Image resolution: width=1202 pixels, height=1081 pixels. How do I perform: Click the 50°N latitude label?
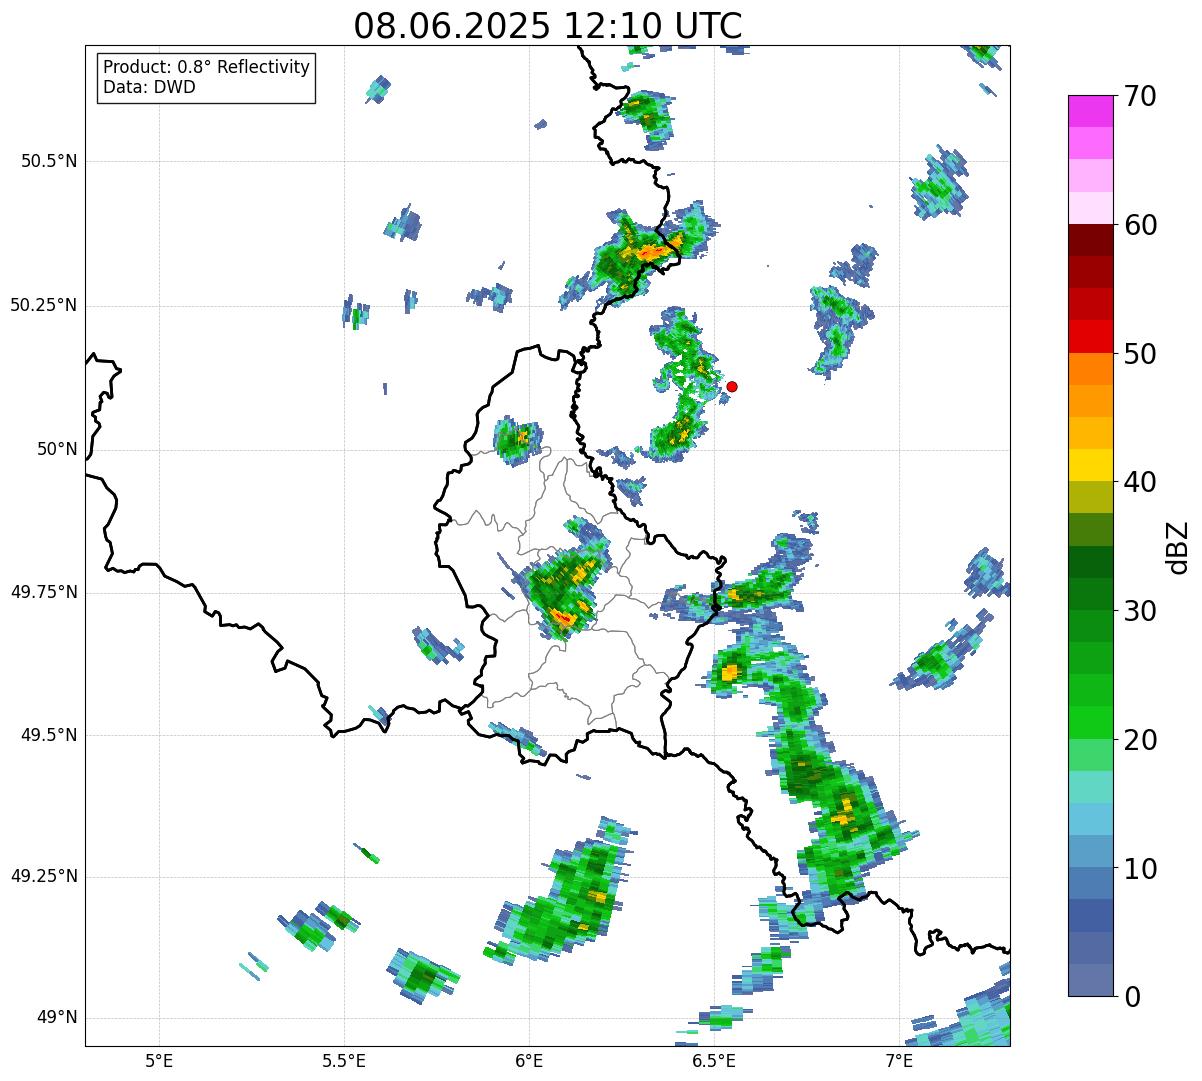[57, 449]
